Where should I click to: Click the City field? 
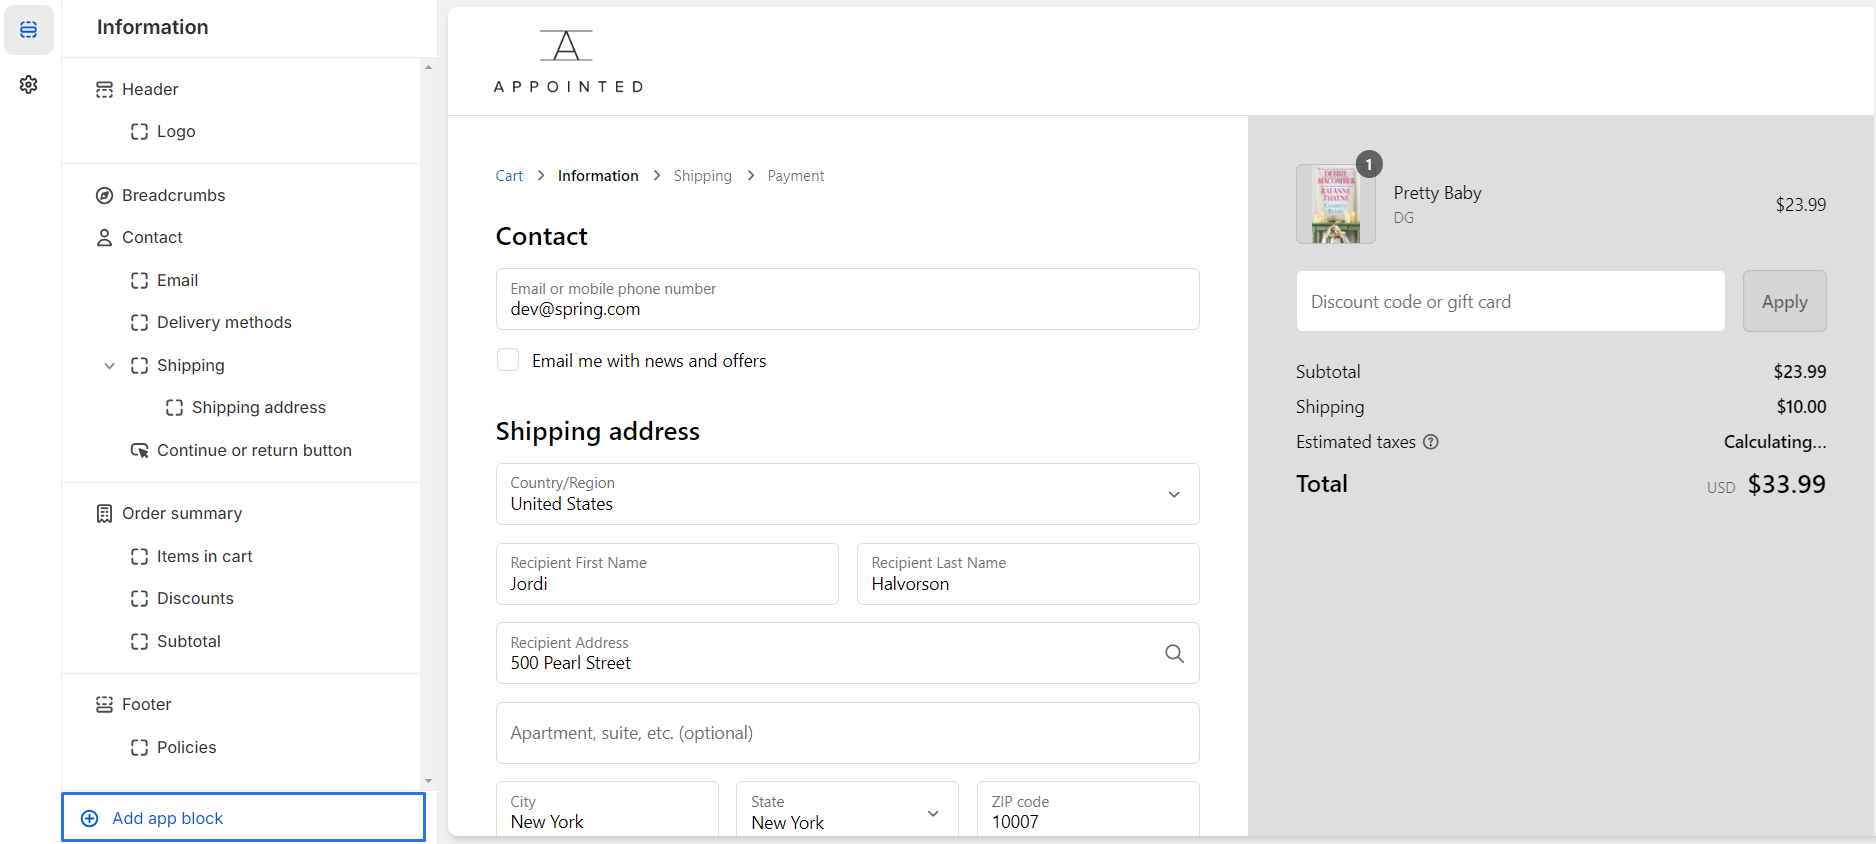pos(607,809)
